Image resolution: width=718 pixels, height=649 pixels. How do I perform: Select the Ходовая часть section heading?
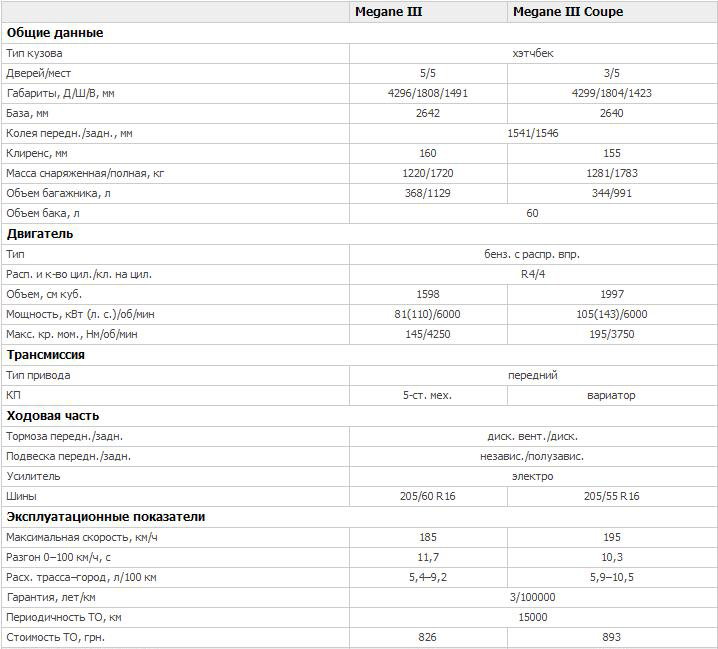tap(53, 416)
